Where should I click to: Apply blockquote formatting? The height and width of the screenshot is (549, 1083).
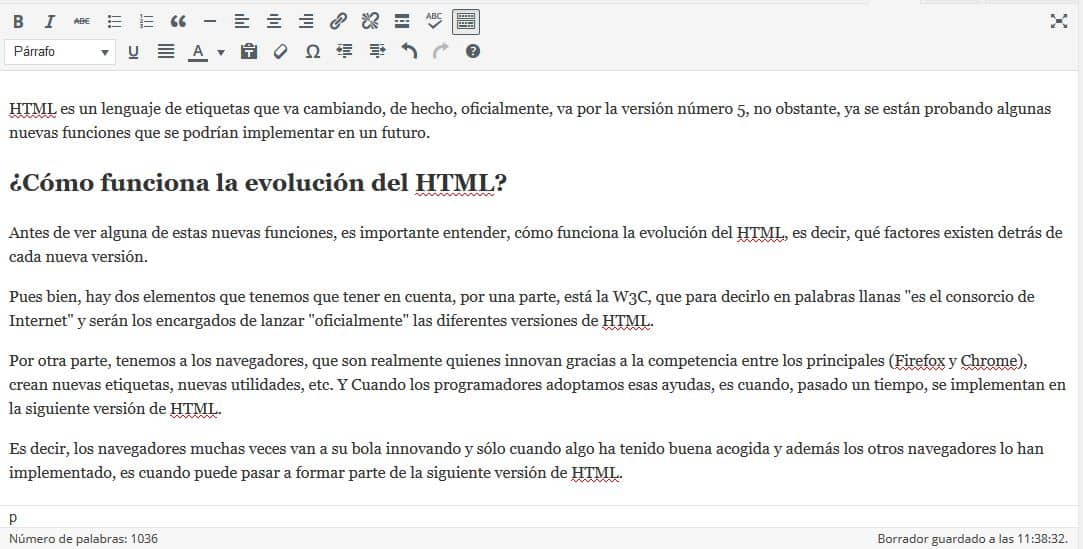click(178, 22)
